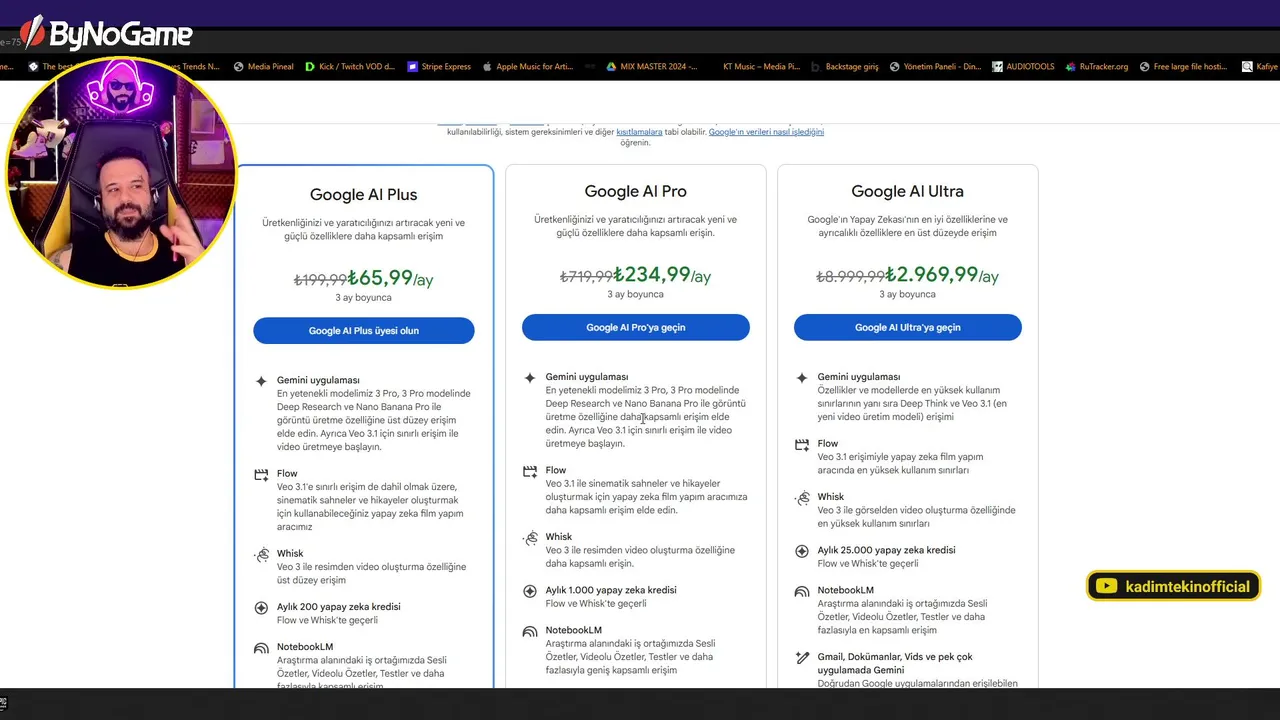
Task: Open The best... bookmark in bookmarks bar
Action: coord(49,67)
